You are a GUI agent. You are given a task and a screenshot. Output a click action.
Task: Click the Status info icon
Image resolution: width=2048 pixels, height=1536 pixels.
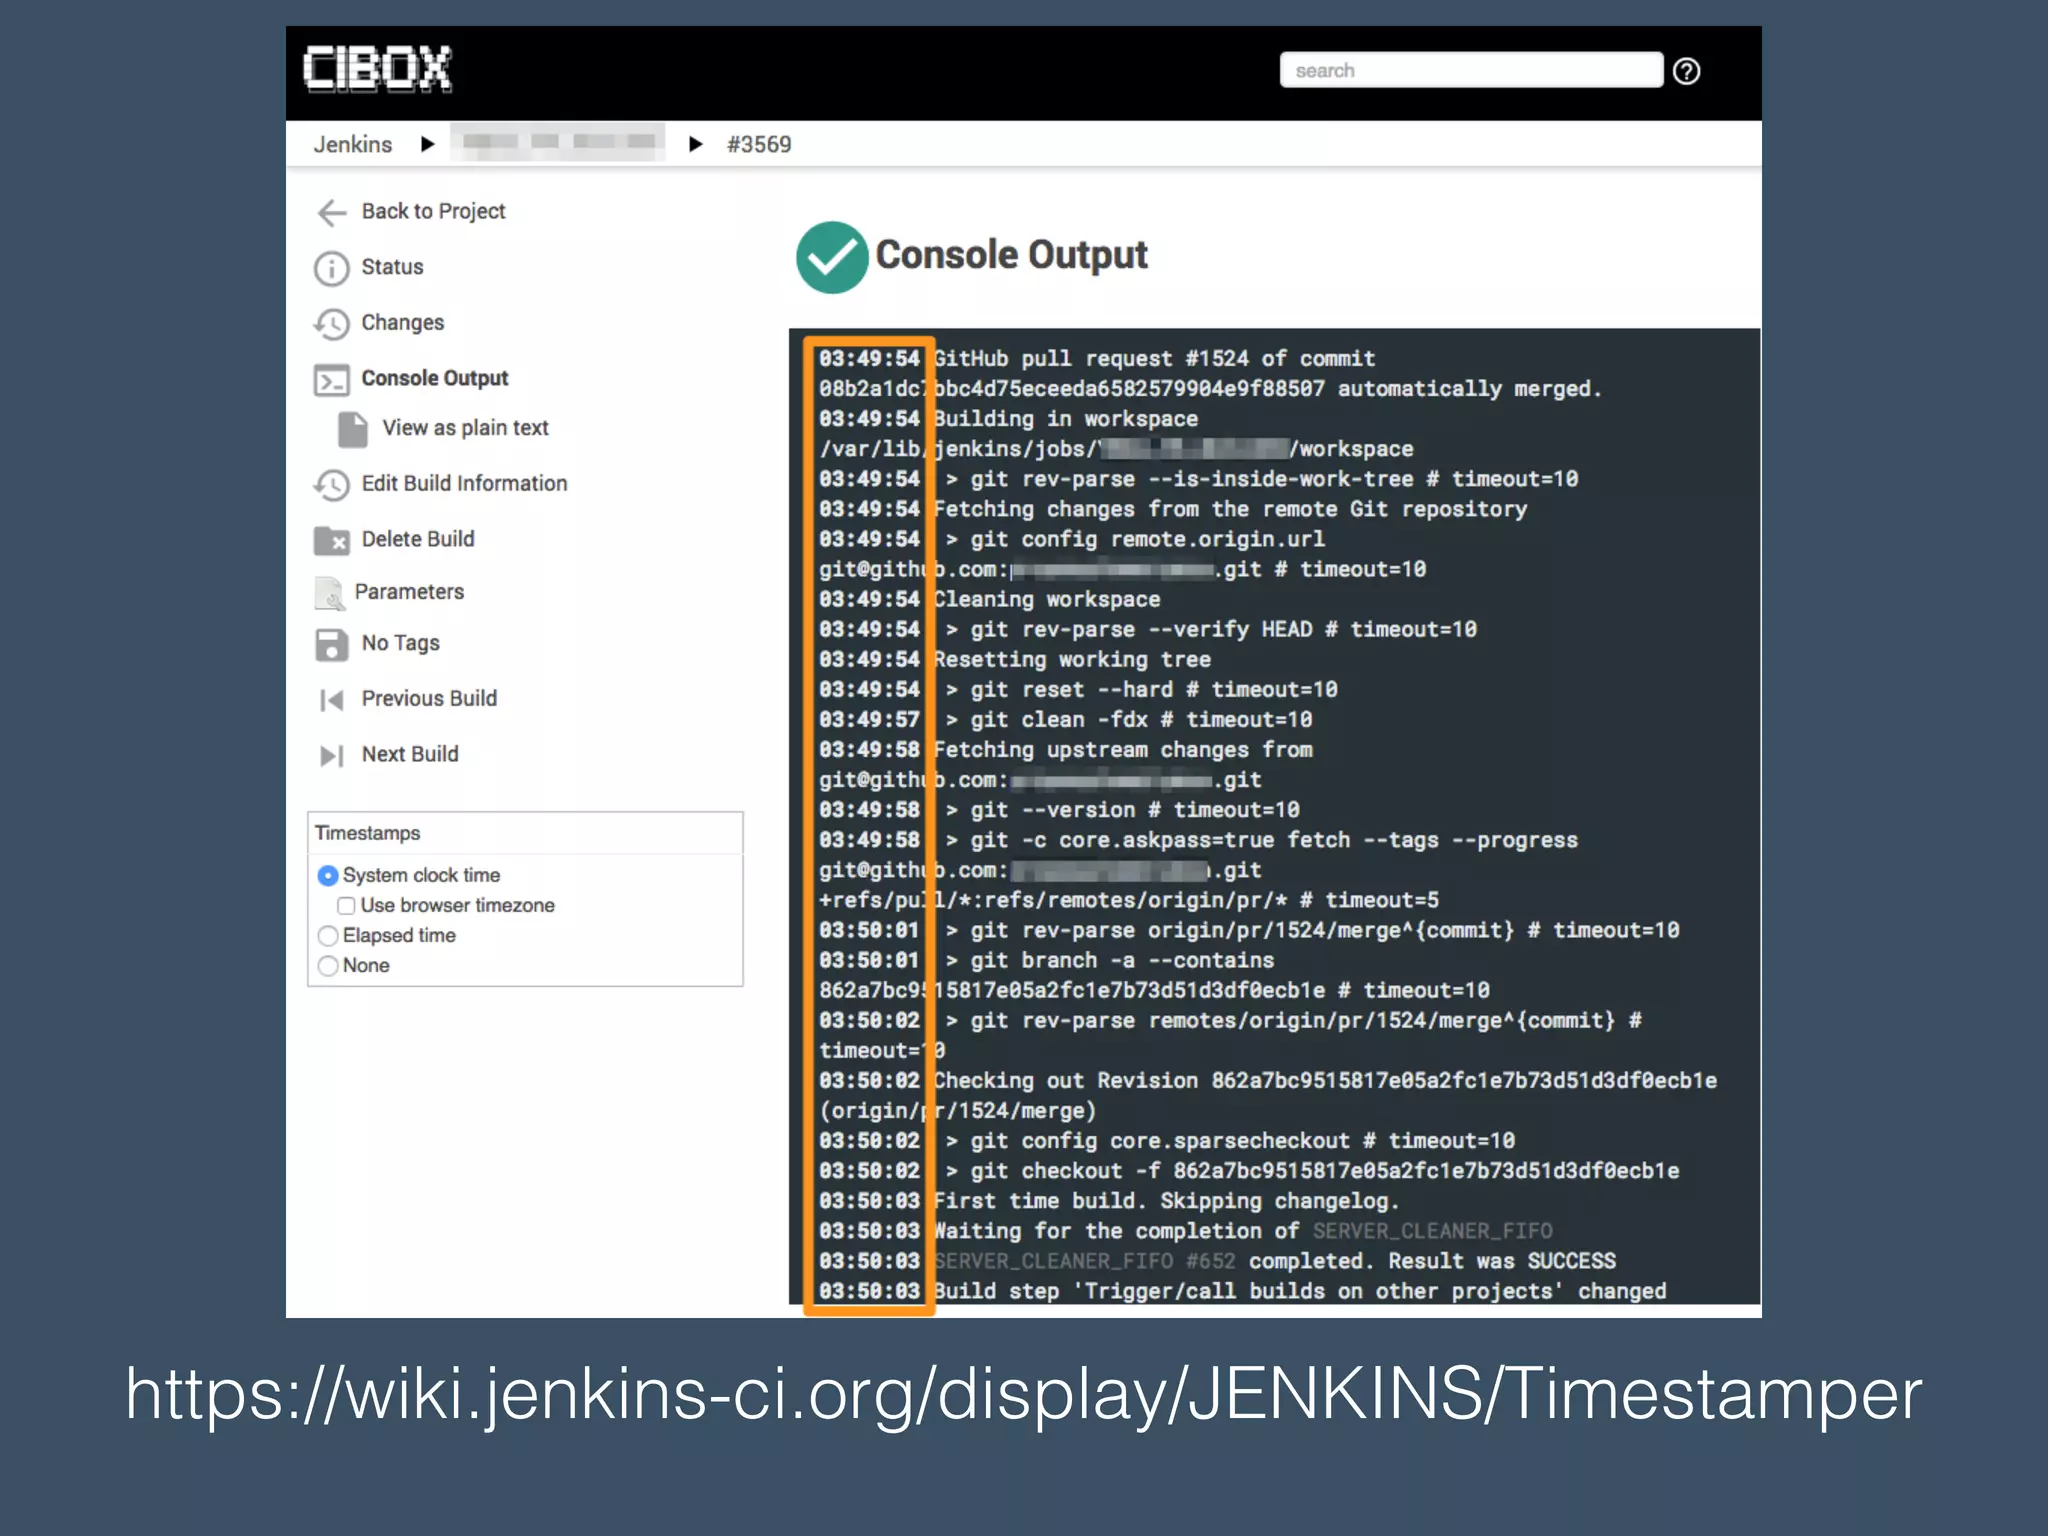click(332, 268)
